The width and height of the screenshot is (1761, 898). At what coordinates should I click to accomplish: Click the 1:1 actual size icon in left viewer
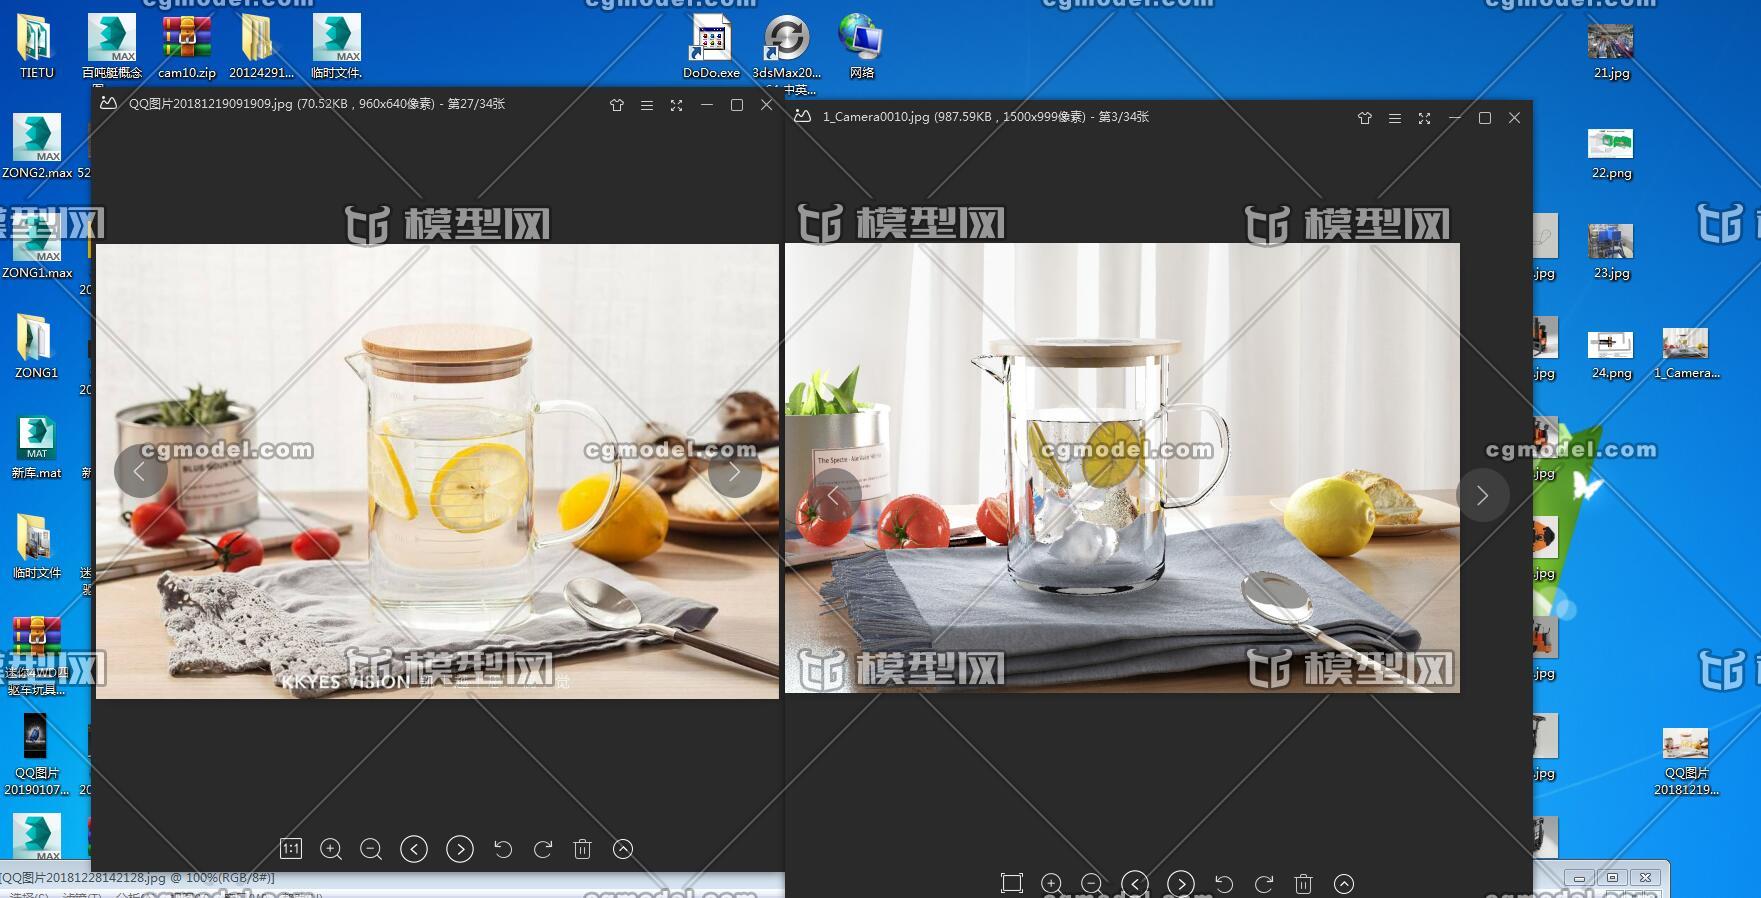point(290,849)
